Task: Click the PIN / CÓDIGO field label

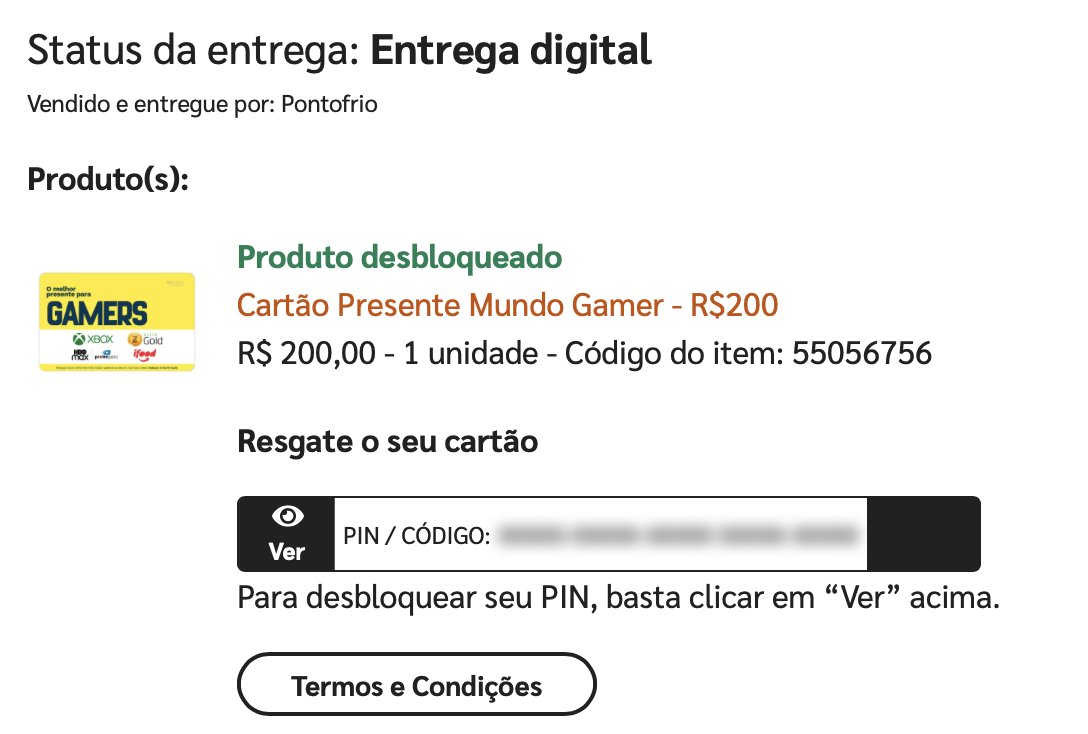Action: pyautogui.click(x=416, y=536)
